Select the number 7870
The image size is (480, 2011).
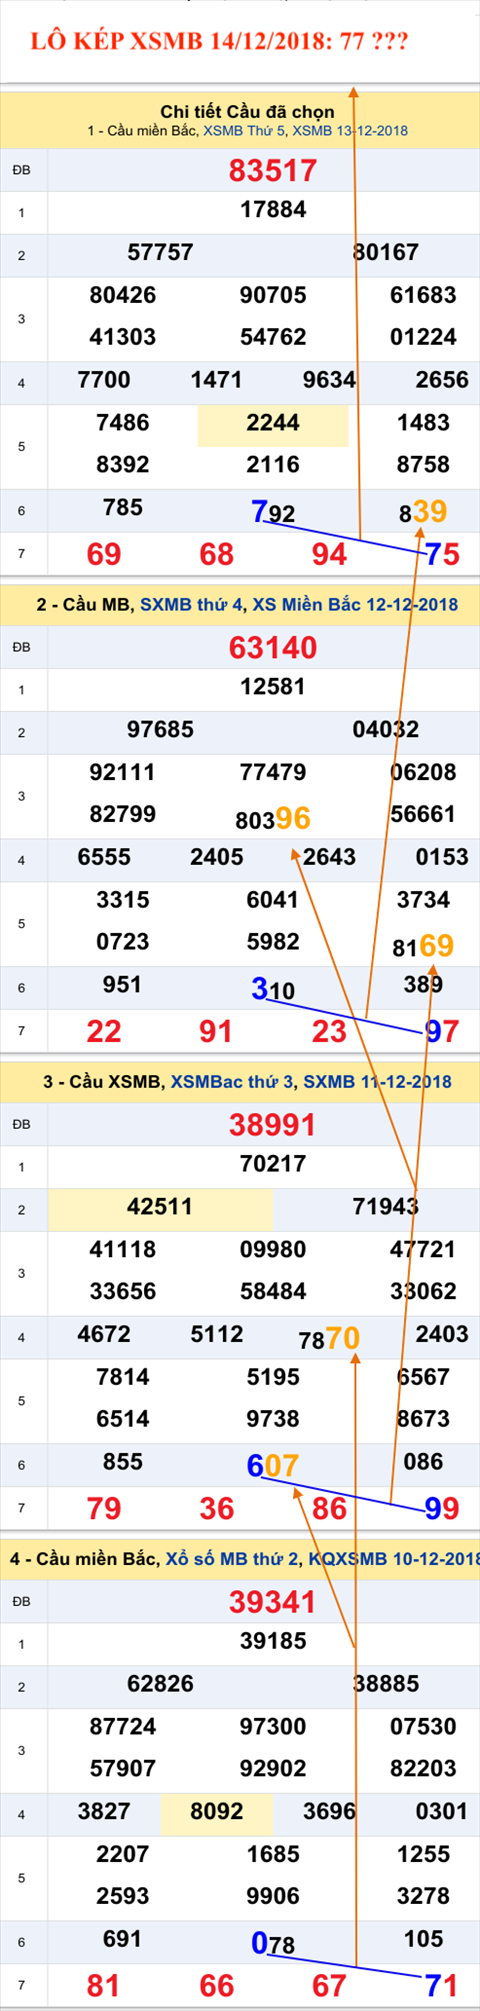coord(329,1338)
